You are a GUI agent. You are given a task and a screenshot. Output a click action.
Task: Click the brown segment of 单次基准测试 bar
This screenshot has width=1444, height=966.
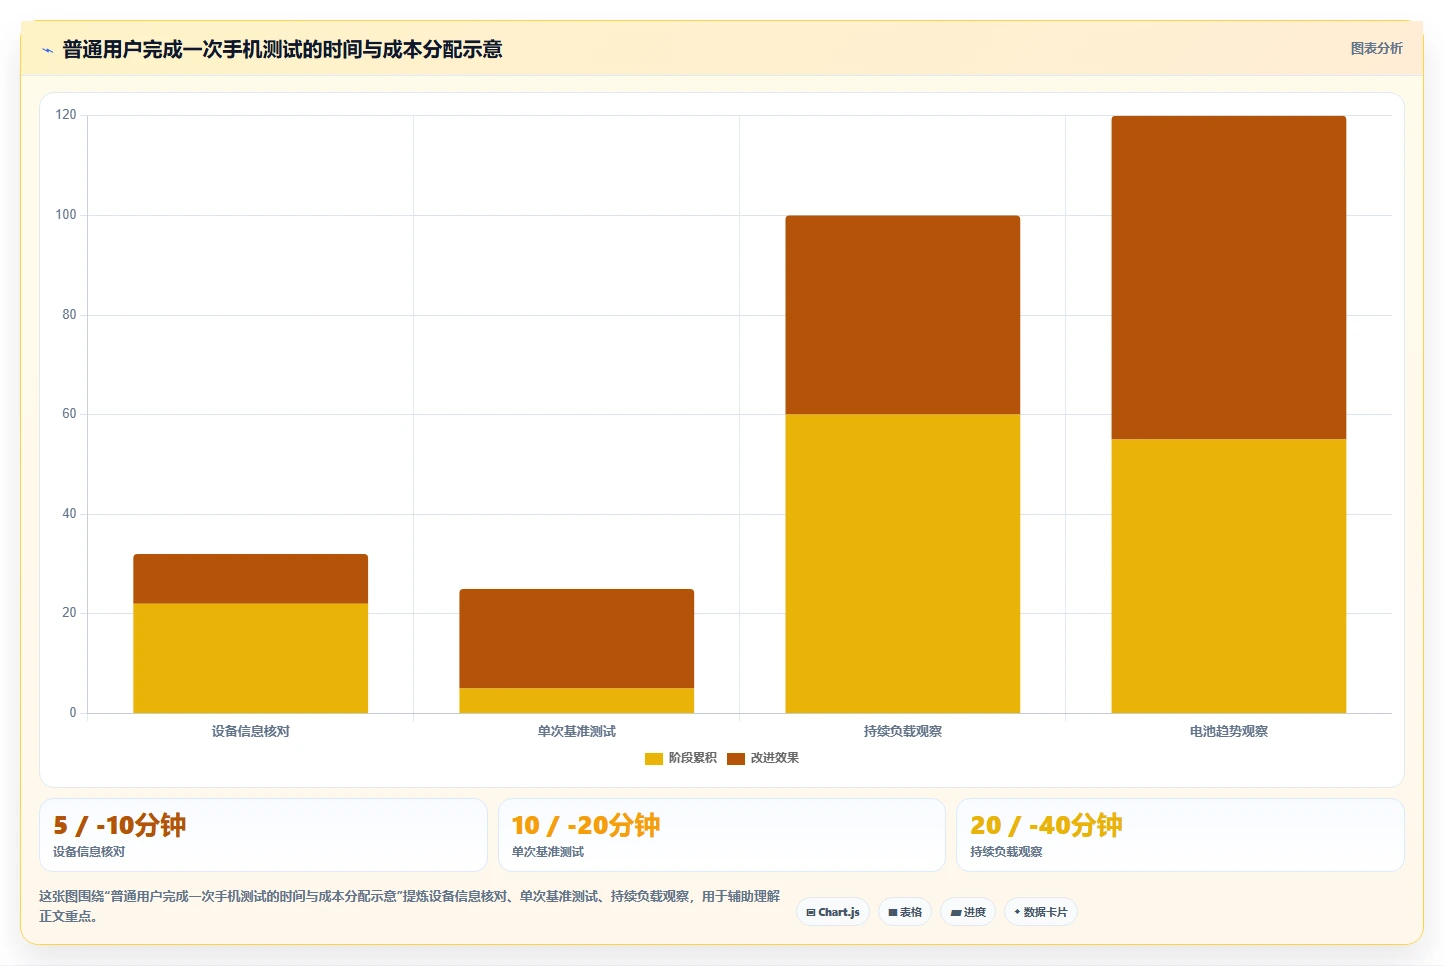[577, 639]
